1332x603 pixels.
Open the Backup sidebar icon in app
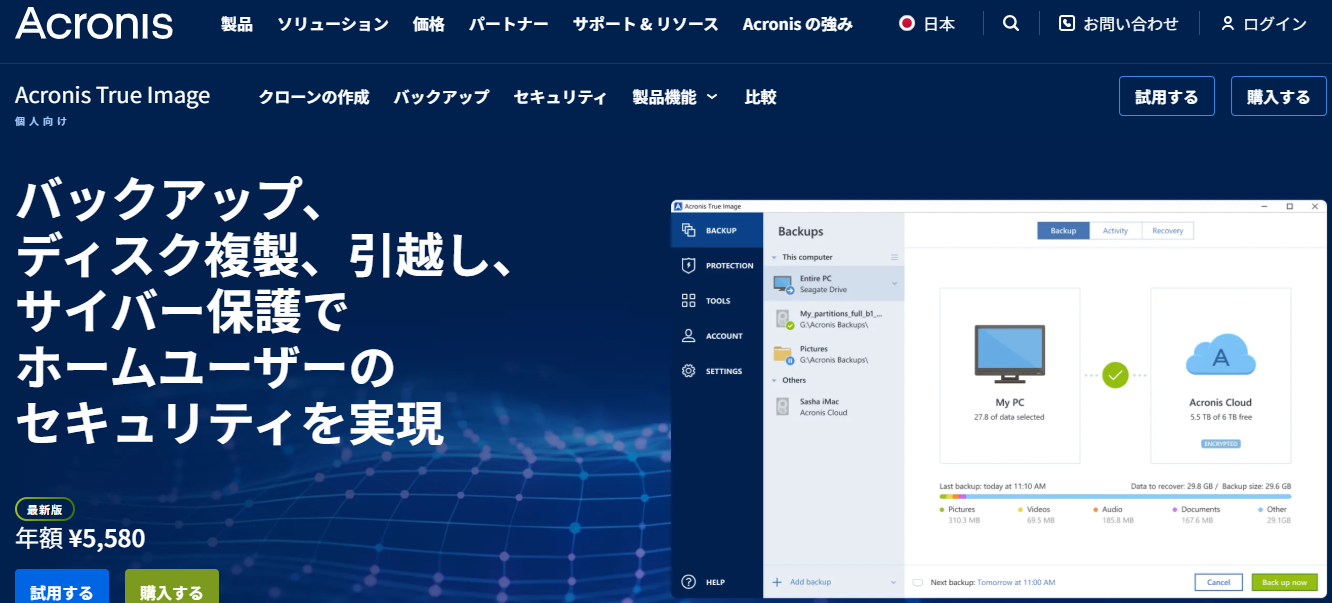coord(688,231)
